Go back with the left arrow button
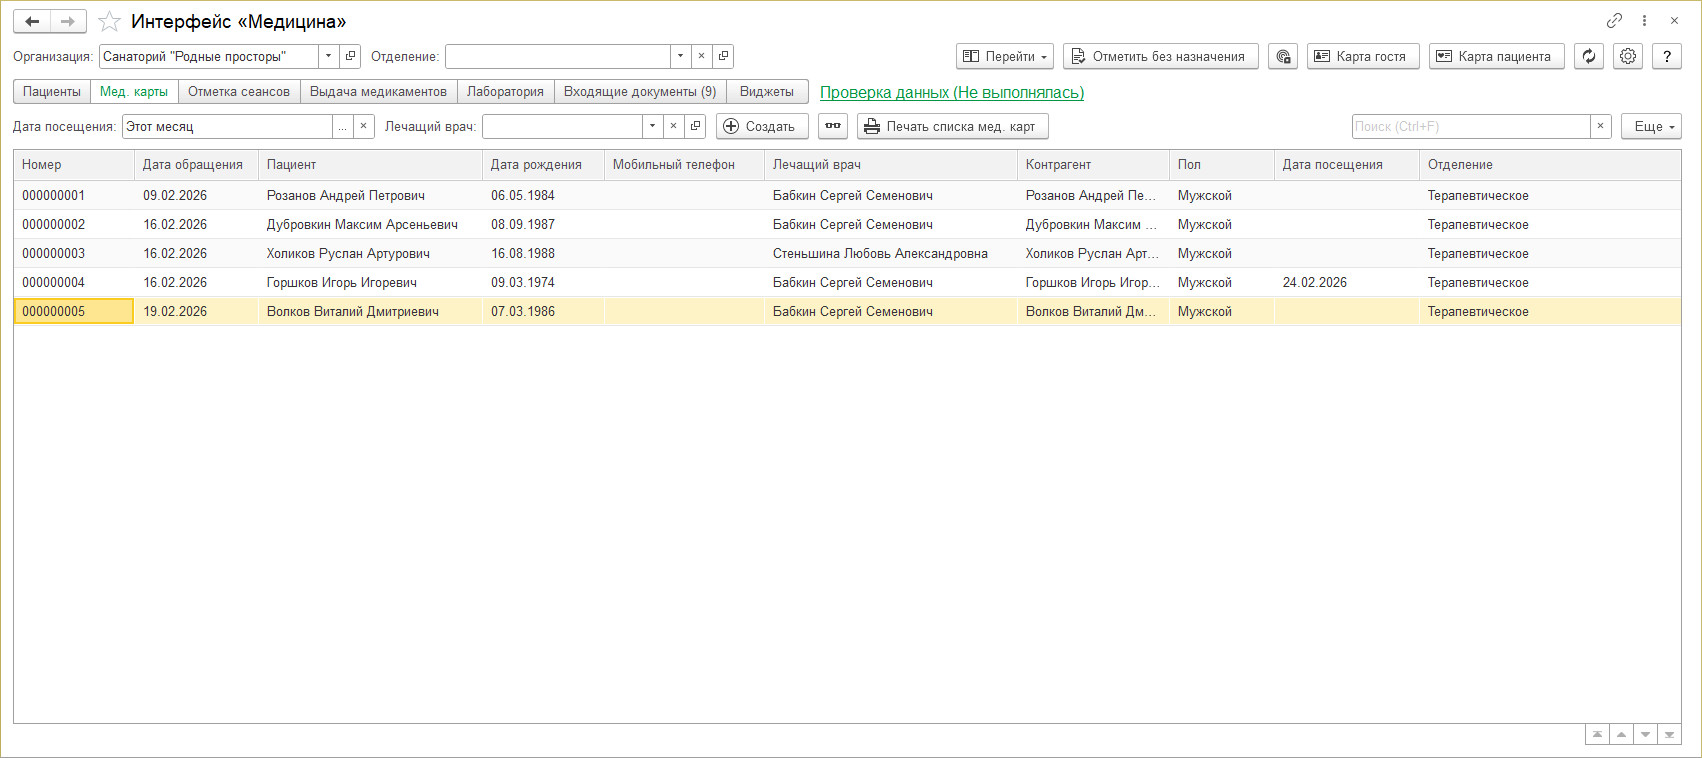1702x758 pixels. point(32,22)
